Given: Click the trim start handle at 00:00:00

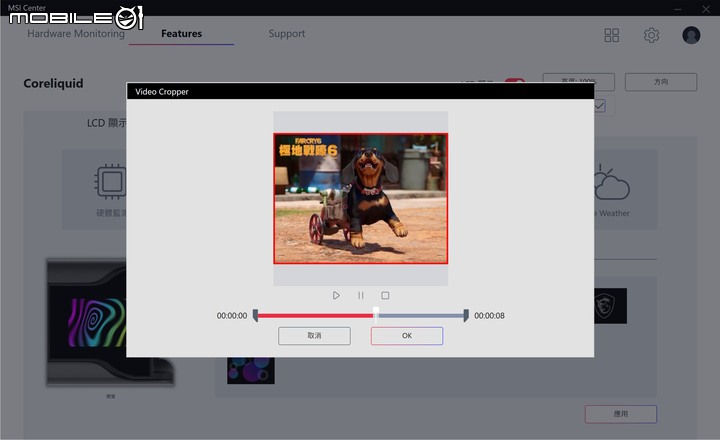Looking at the screenshot, I should 255,316.
